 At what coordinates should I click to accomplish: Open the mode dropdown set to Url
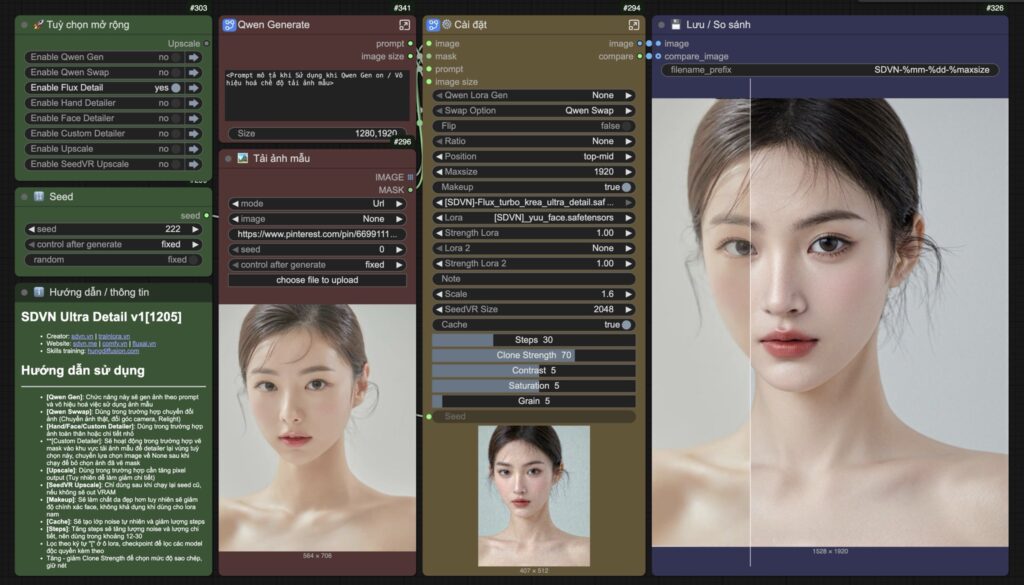[317, 203]
